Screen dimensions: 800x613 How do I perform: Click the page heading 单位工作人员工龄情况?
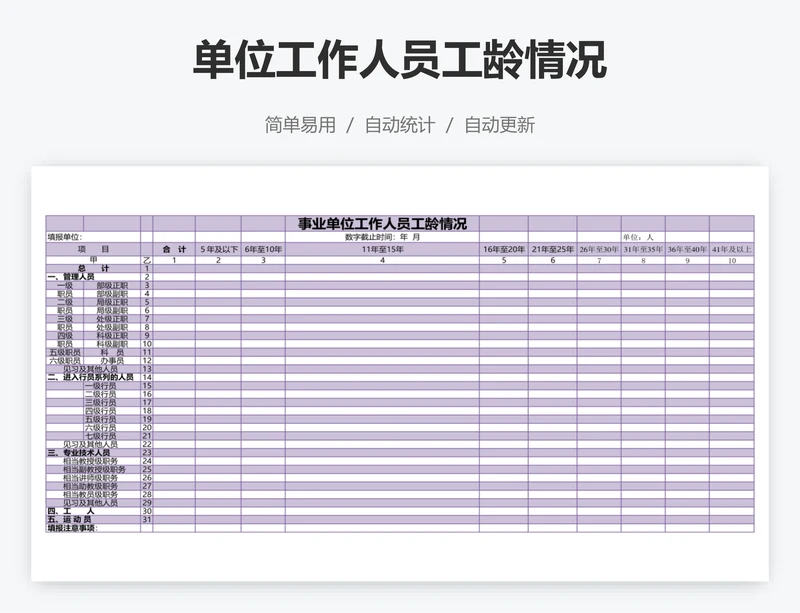tap(399, 60)
